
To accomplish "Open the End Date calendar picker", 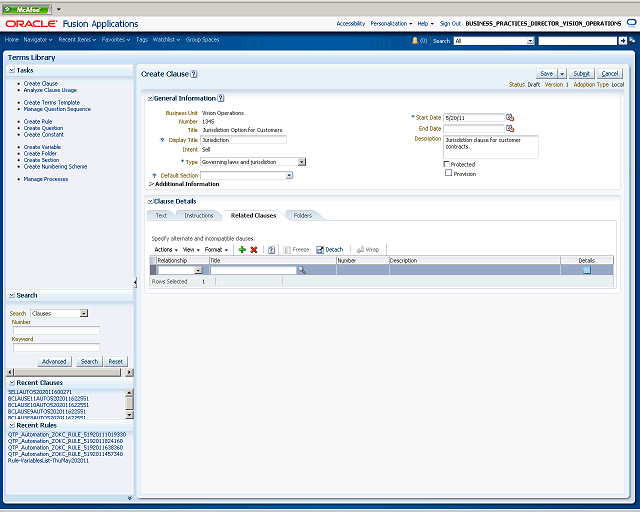I will [510, 129].
